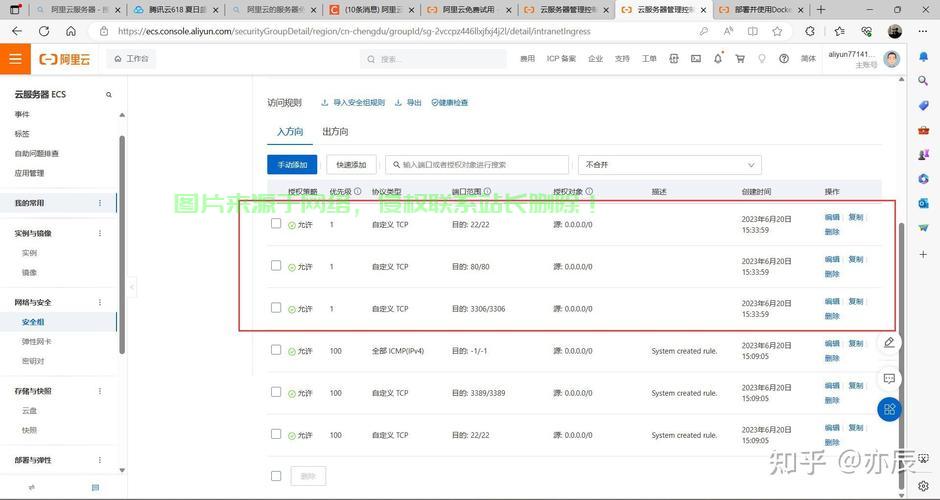Viewport: 940px width, 500px height.
Task: Open the blue floating apps grid button
Action: coord(889,409)
